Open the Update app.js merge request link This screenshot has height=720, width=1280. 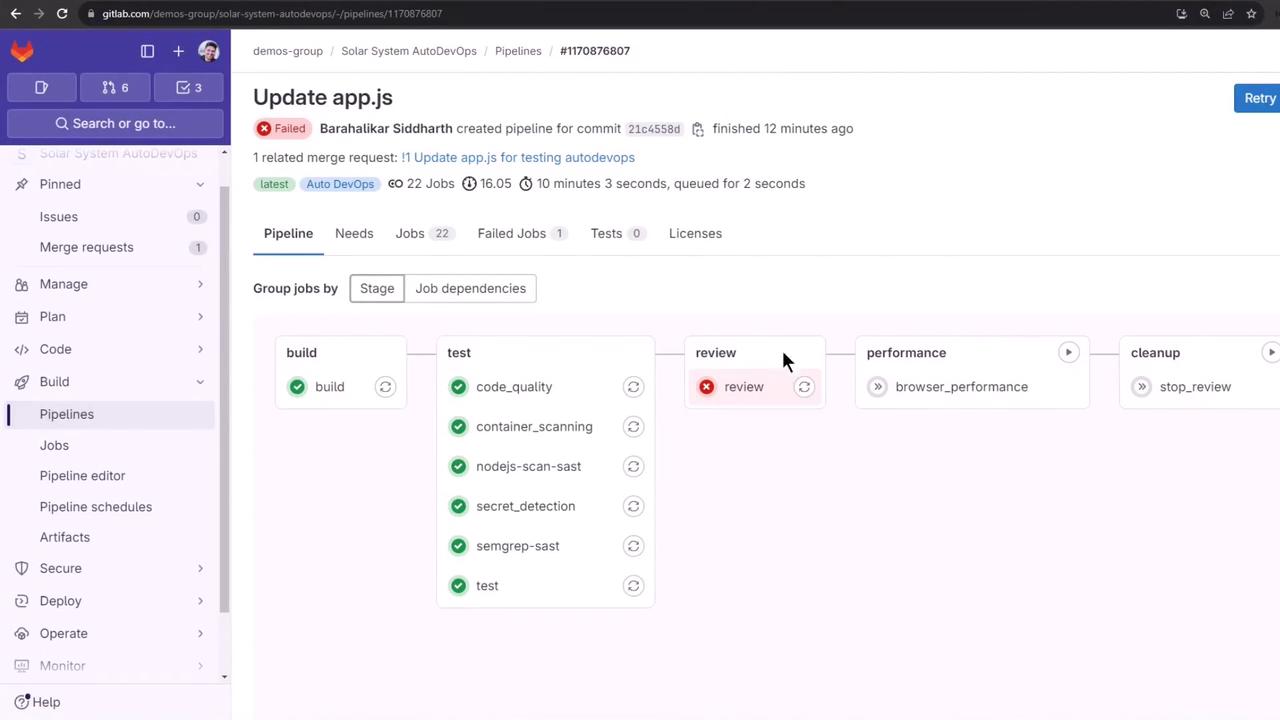(x=518, y=157)
